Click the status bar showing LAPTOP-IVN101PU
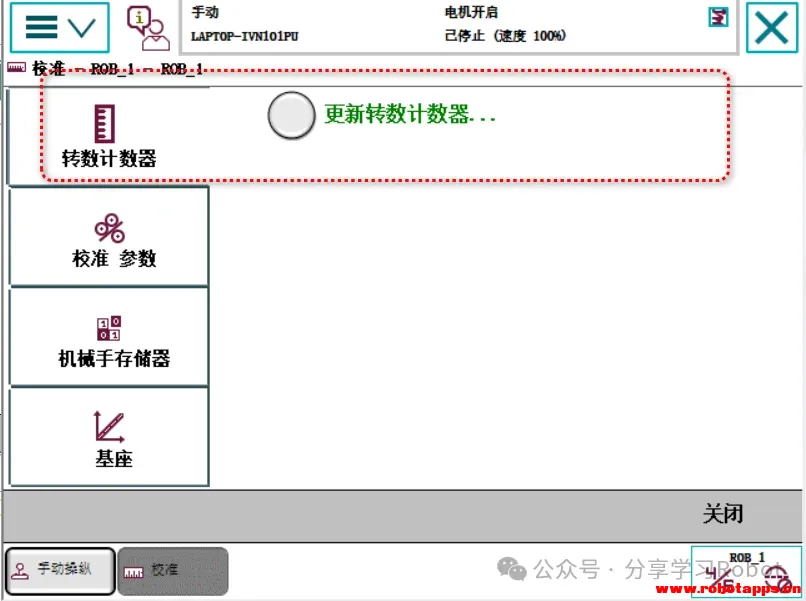Viewport: 806px width, 601px height. pyautogui.click(x=459, y=26)
